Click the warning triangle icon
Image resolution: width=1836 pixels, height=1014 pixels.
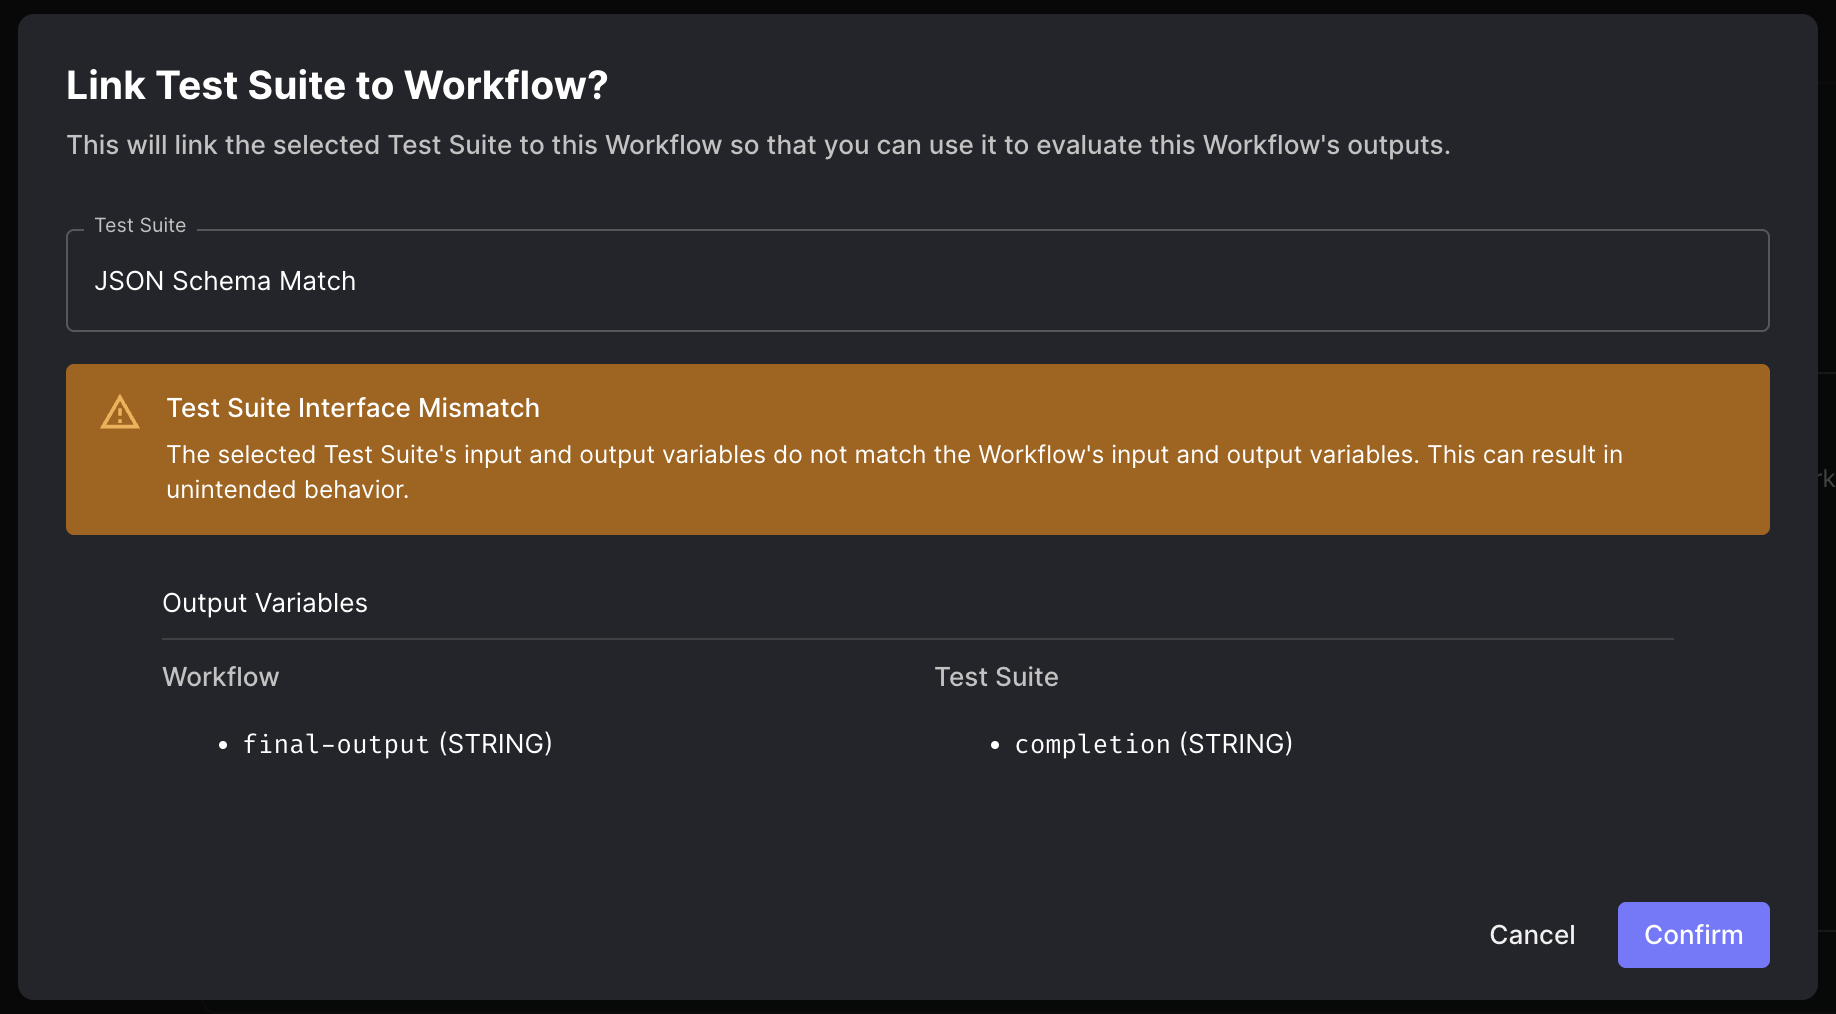tap(120, 411)
